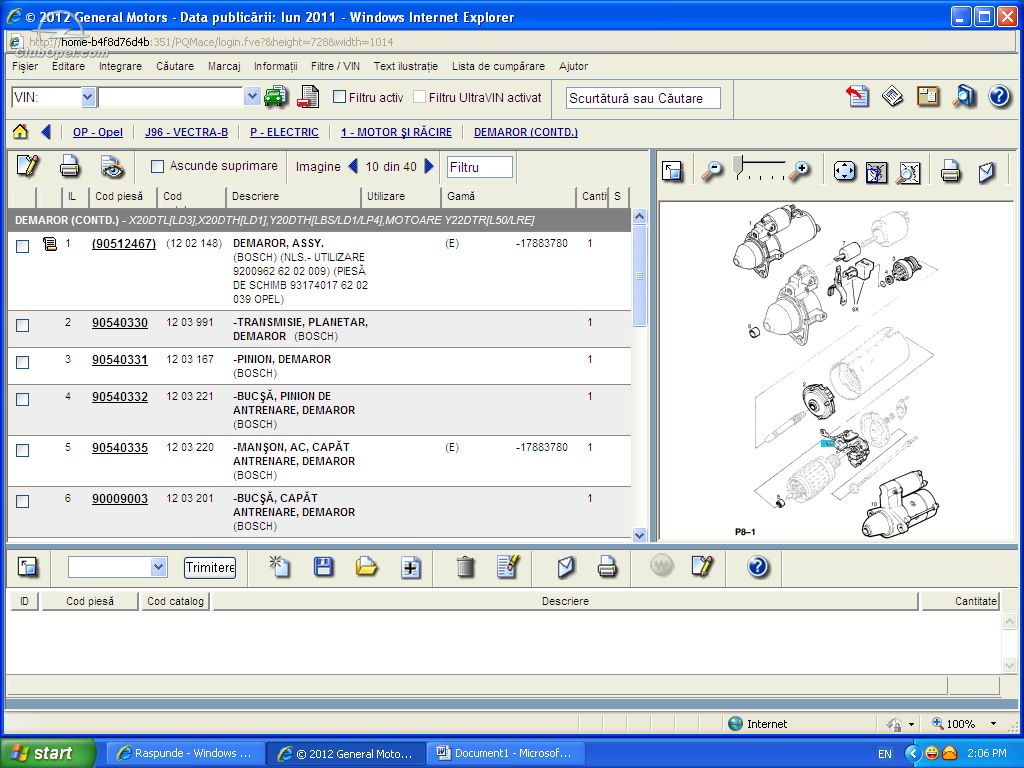Viewport: 1024px width, 768px height.
Task: Go to the previous image arrow
Action: (x=353, y=166)
